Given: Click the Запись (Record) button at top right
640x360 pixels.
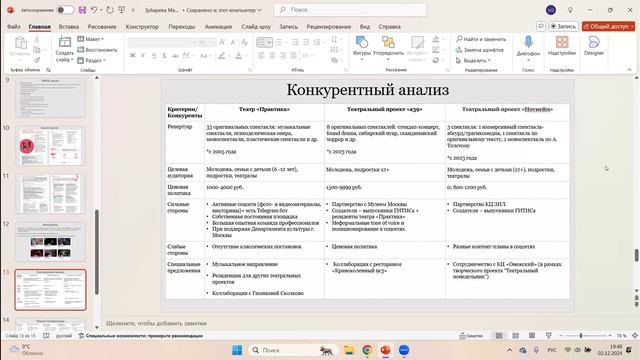Looking at the screenshot, I should (563, 26).
